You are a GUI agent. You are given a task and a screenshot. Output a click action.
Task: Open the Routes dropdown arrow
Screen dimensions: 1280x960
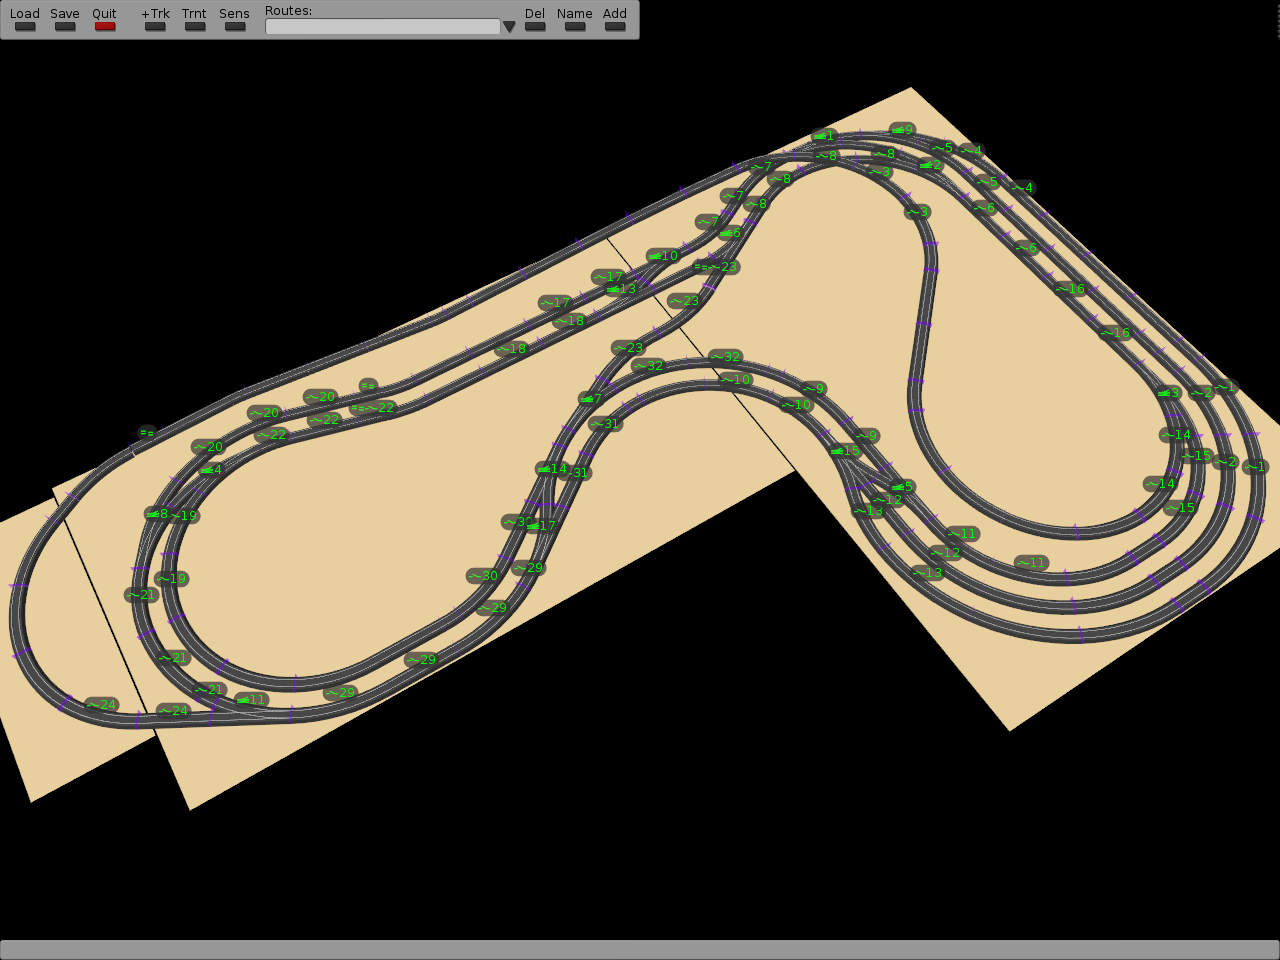pyautogui.click(x=509, y=27)
